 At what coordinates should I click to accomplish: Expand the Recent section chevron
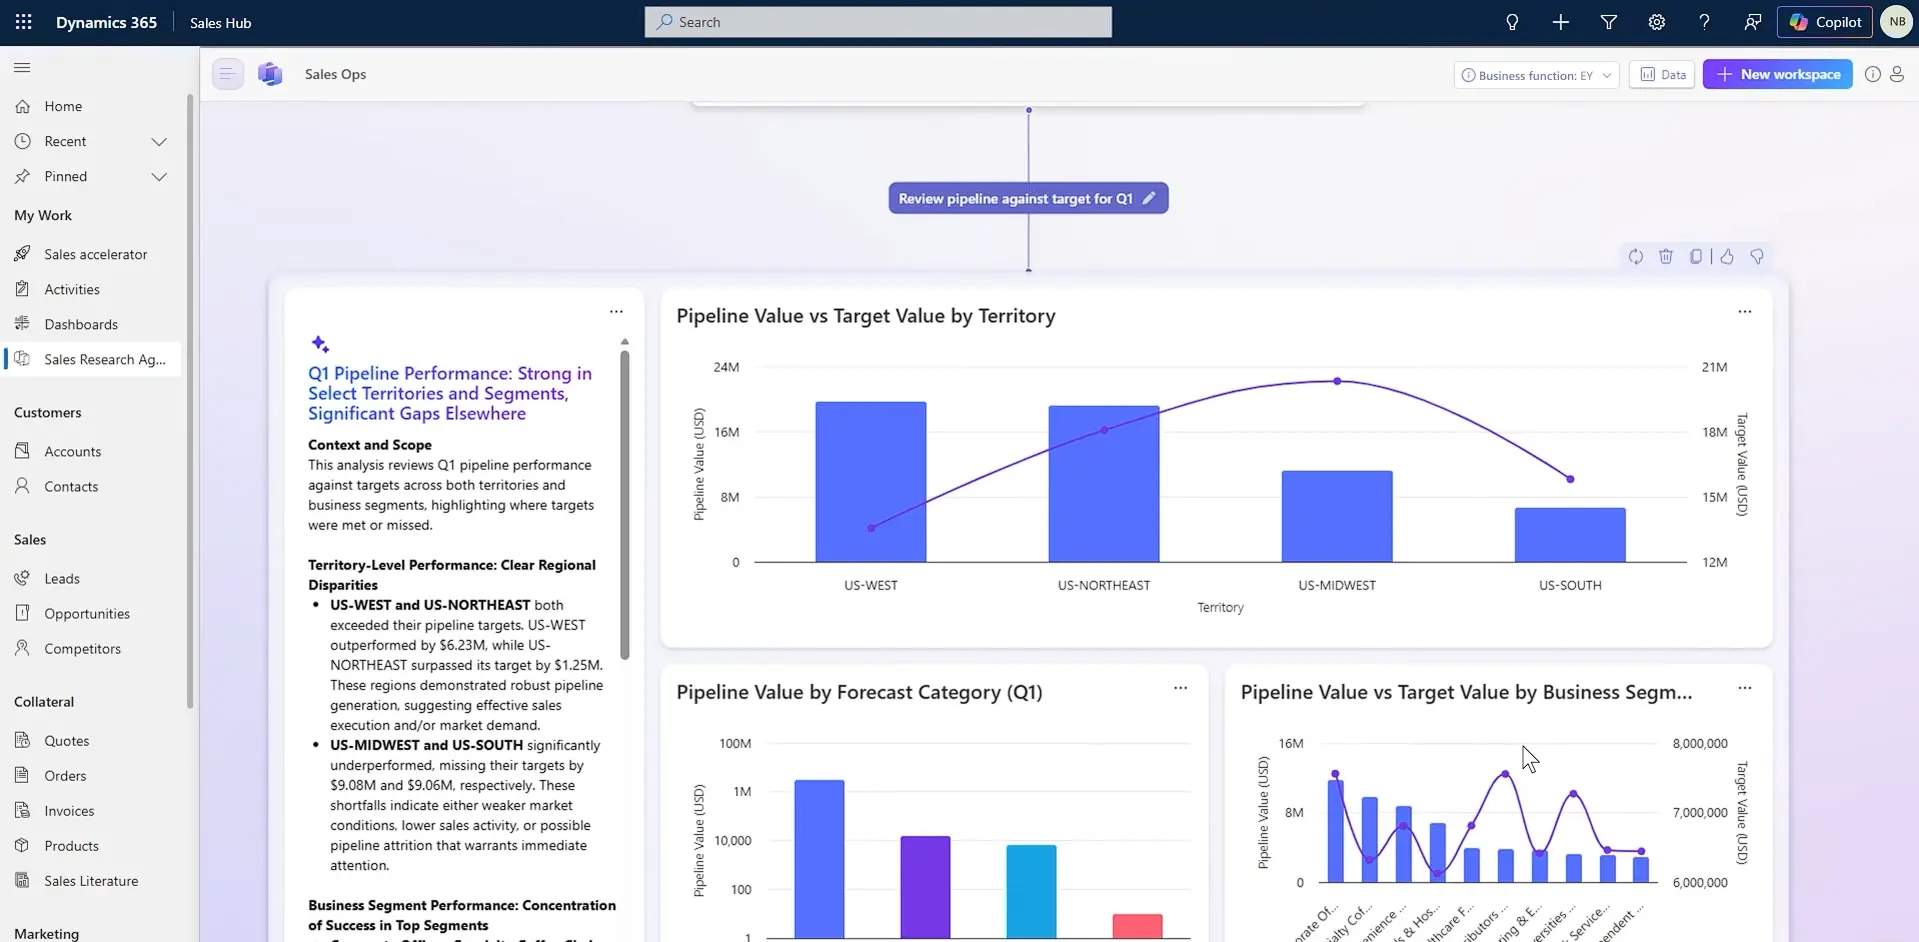[x=159, y=142]
